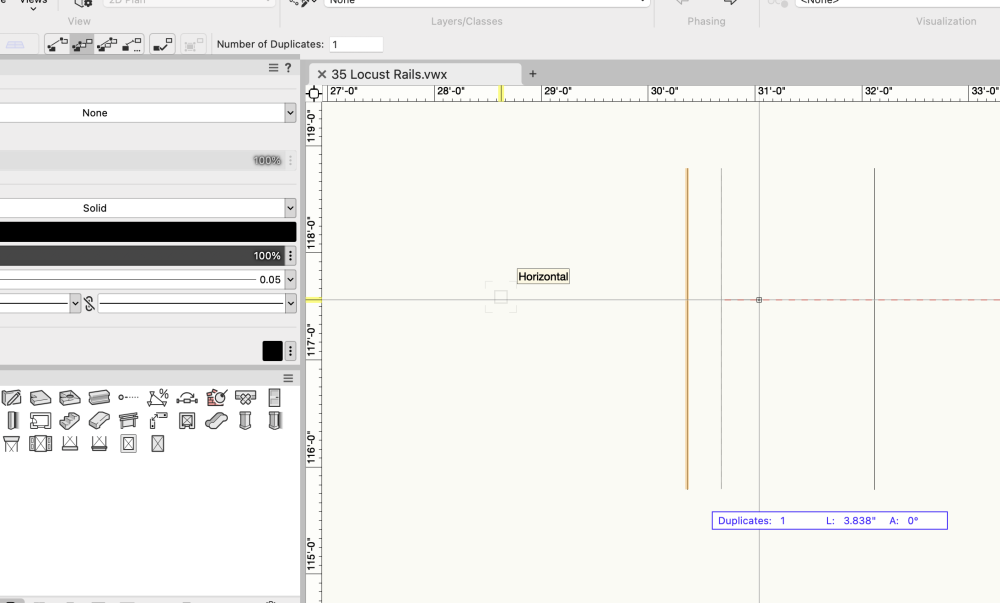Choose the Door tool icon
The width and height of the screenshot is (1000, 603).
click(274, 398)
